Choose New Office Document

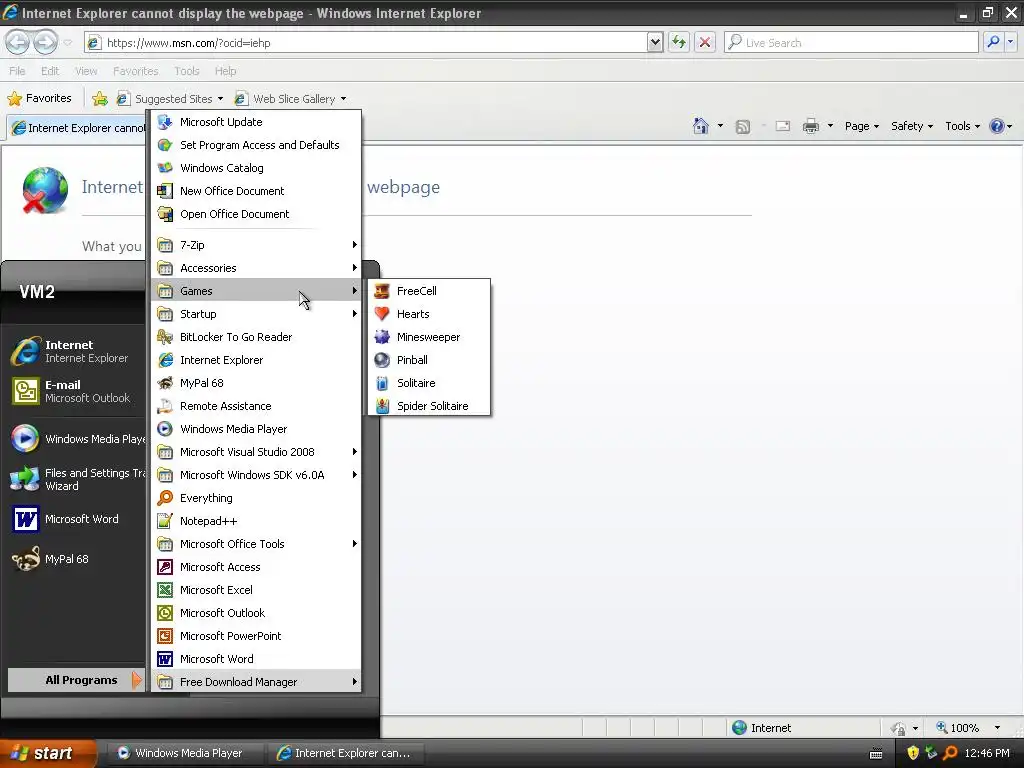pos(256,191)
